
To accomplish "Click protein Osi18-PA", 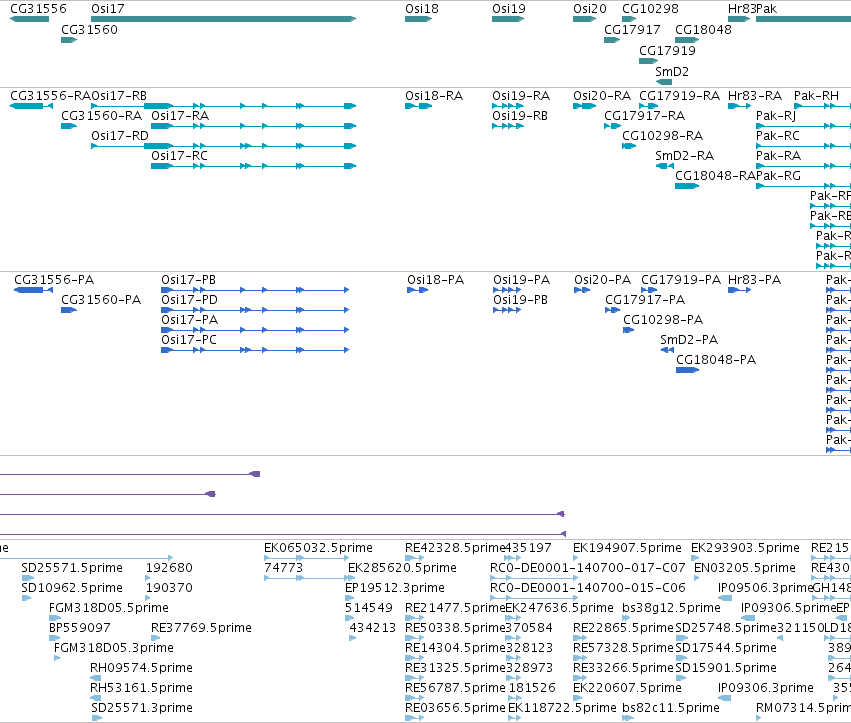I will [436, 280].
